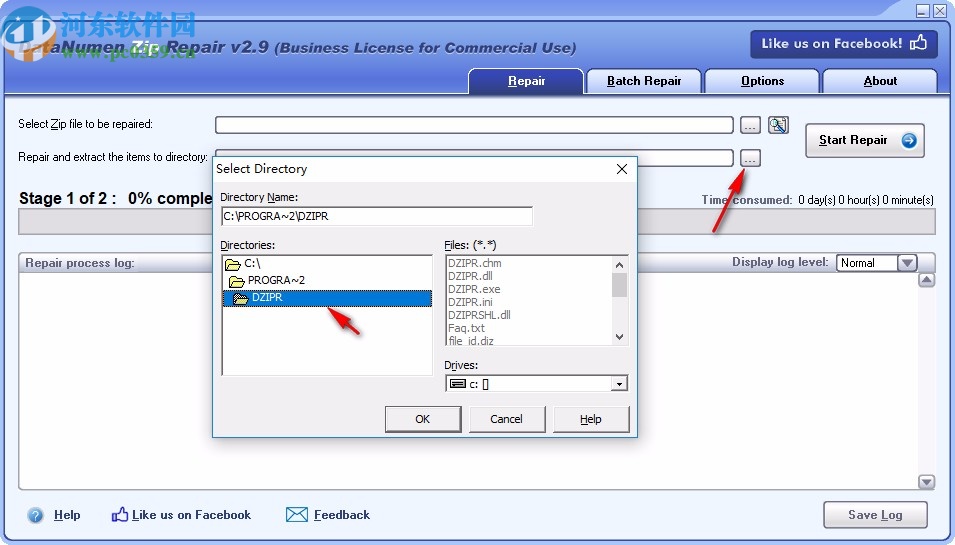955x545 pixels.
Task: Click the Directory Name text field
Action: coord(376,216)
